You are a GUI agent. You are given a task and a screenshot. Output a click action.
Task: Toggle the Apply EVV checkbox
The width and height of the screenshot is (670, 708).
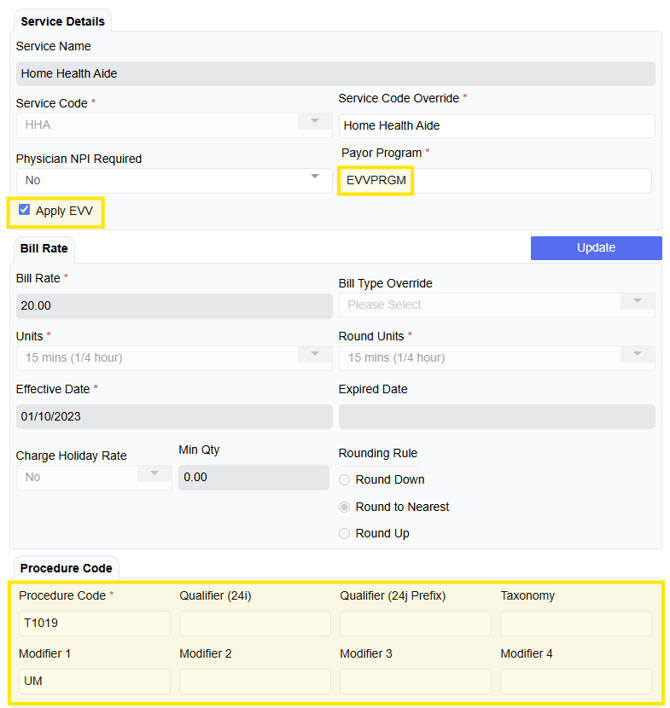pyautogui.click(x=24, y=210)
